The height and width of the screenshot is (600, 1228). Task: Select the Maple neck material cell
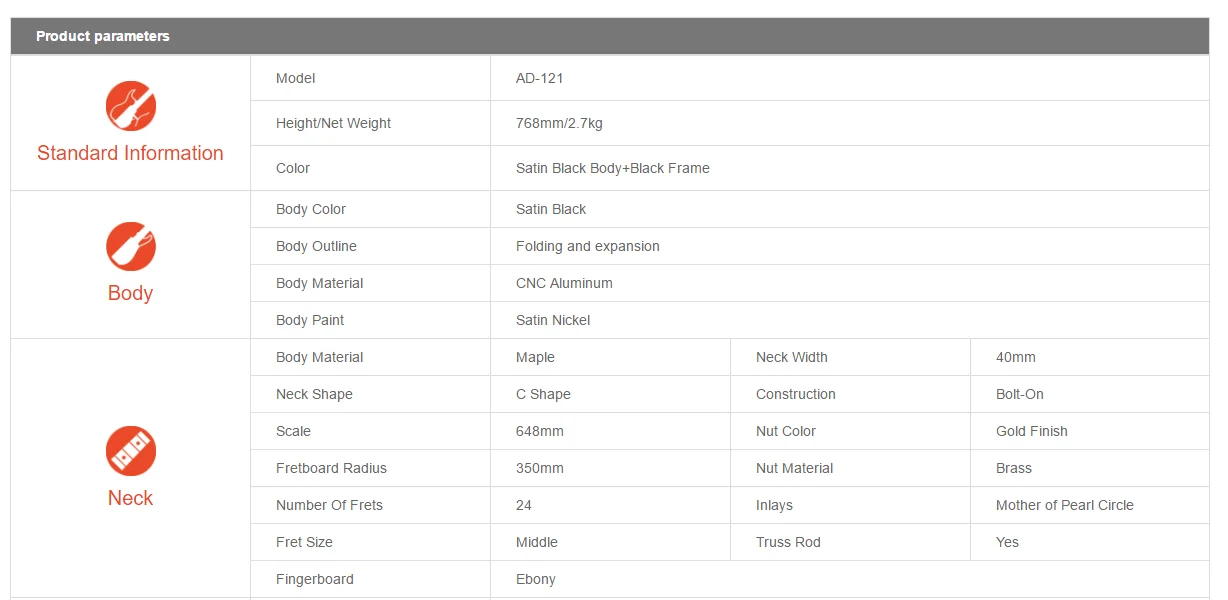click(535, 357)
